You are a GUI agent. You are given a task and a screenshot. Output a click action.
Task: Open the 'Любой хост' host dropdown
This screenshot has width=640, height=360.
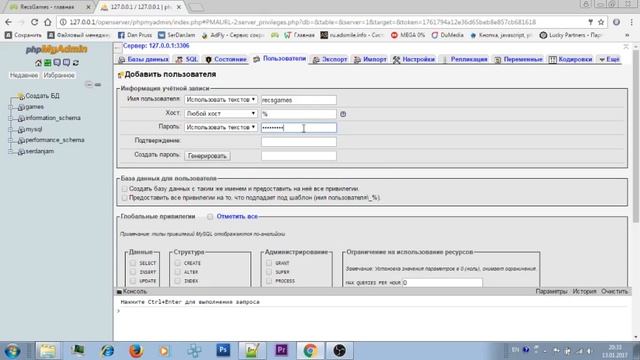[x=220, y=113]
